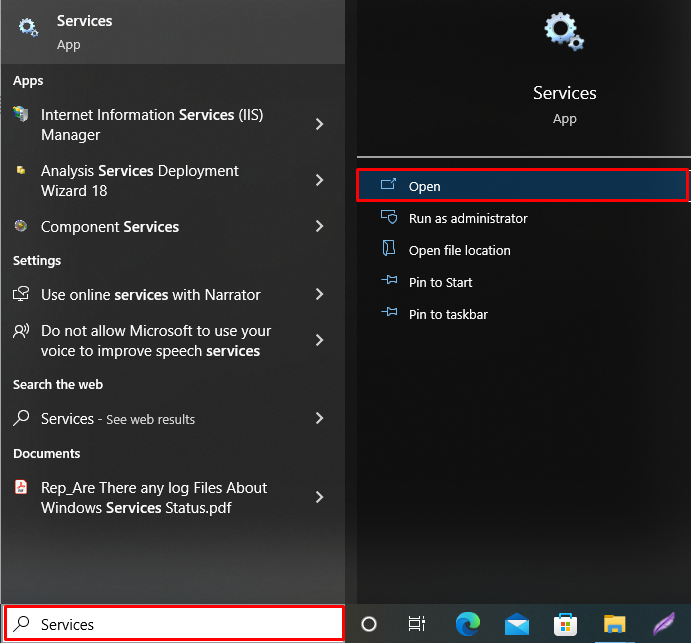Click the Analysis Services Deployment Wizard icon
This screenshot has height=643, width=691.
click(x=21, y=170)
